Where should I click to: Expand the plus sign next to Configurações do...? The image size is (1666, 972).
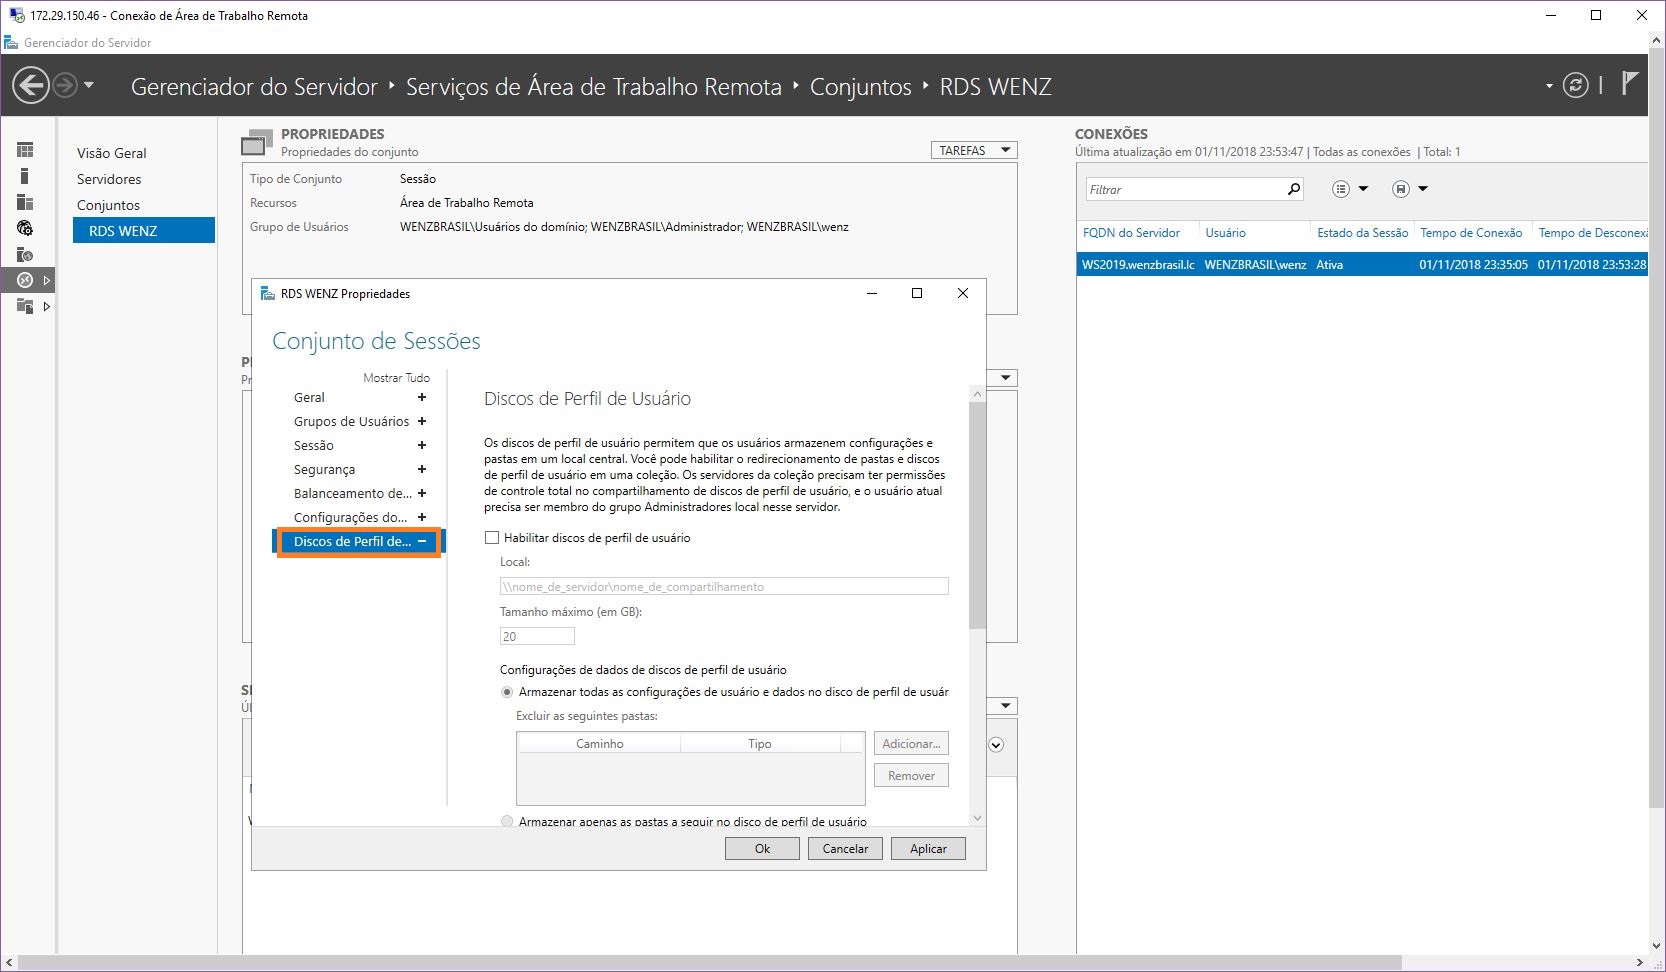point(422,517)
